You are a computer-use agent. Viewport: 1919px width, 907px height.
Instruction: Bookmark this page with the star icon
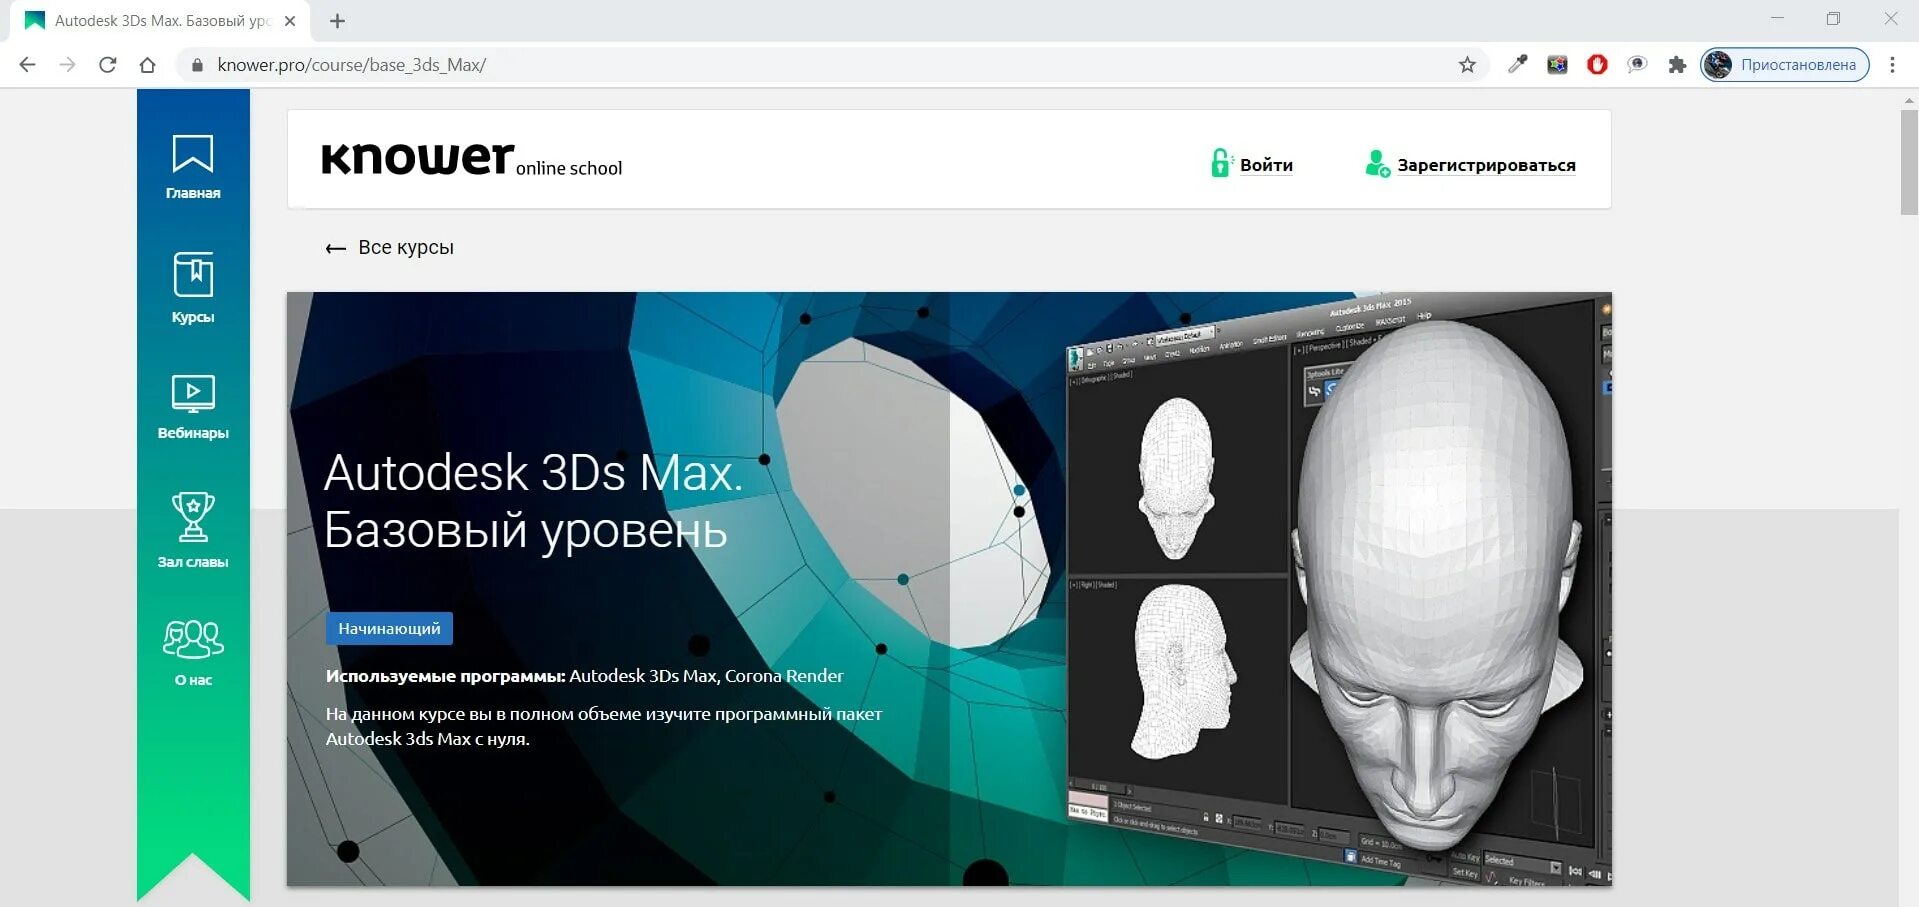pyautogui.click(x=1467, y=65)
